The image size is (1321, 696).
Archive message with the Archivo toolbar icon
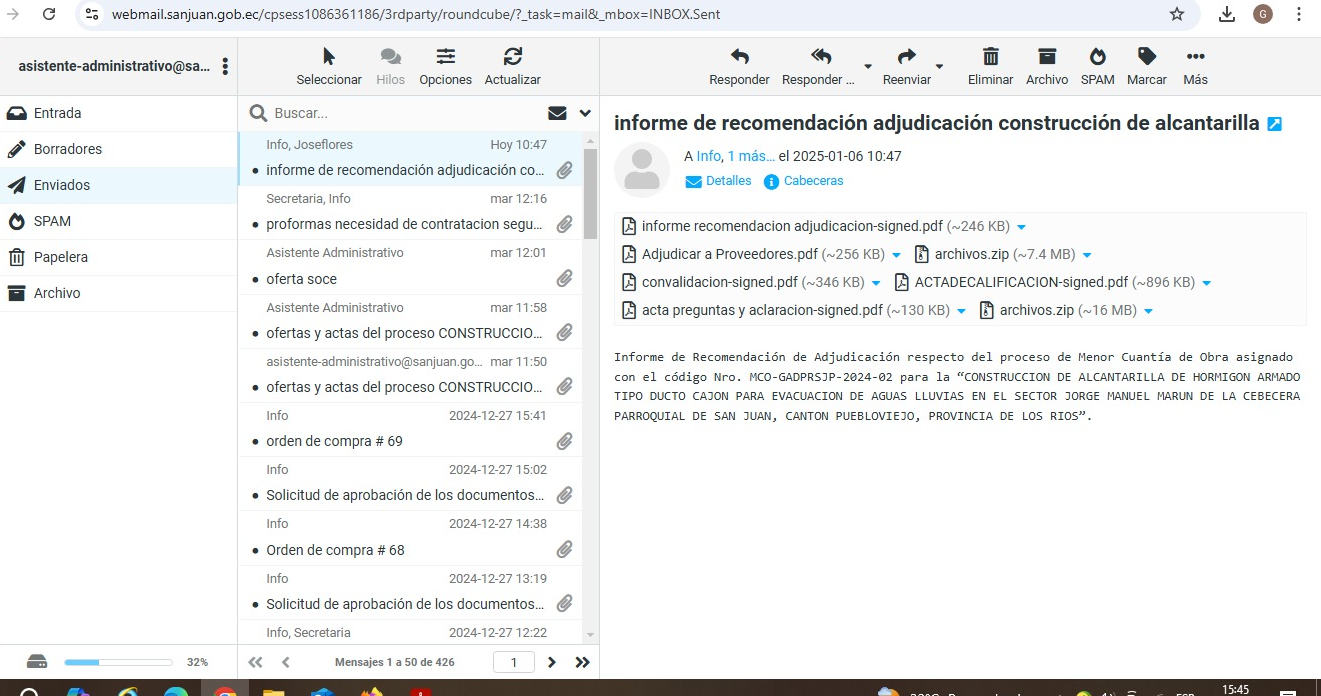(x=1047, y=57)
